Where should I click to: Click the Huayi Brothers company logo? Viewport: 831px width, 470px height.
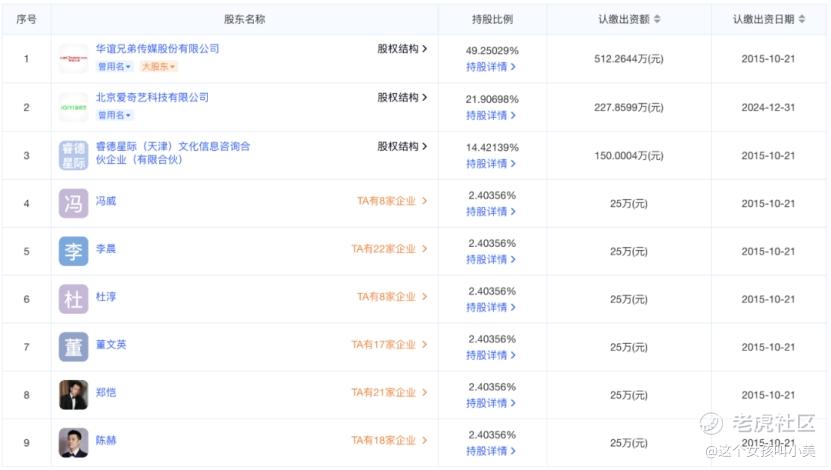(x=73, y=59)
